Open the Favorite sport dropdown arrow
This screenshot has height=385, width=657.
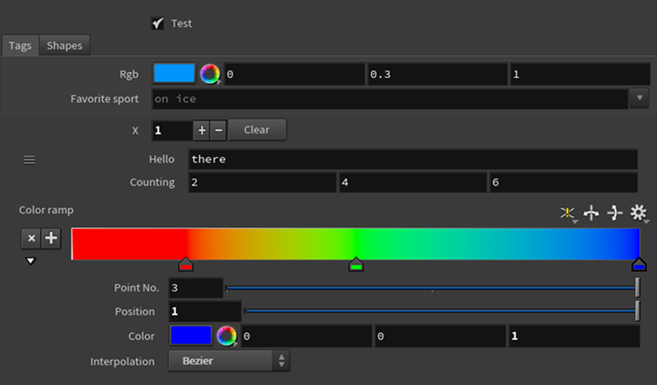(x=639, y=98)
